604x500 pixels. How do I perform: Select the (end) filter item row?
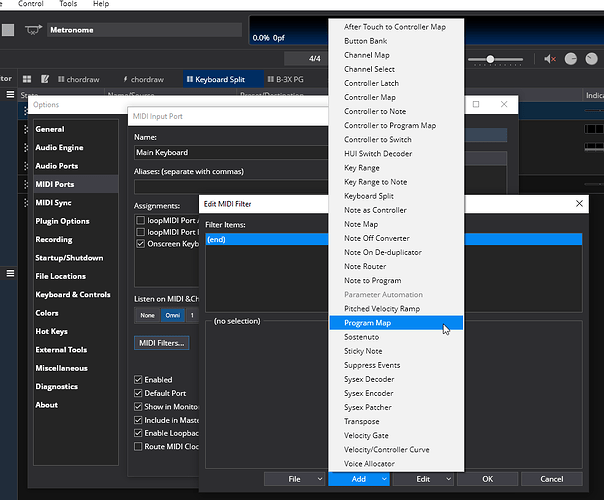click(x=393, y=239)
